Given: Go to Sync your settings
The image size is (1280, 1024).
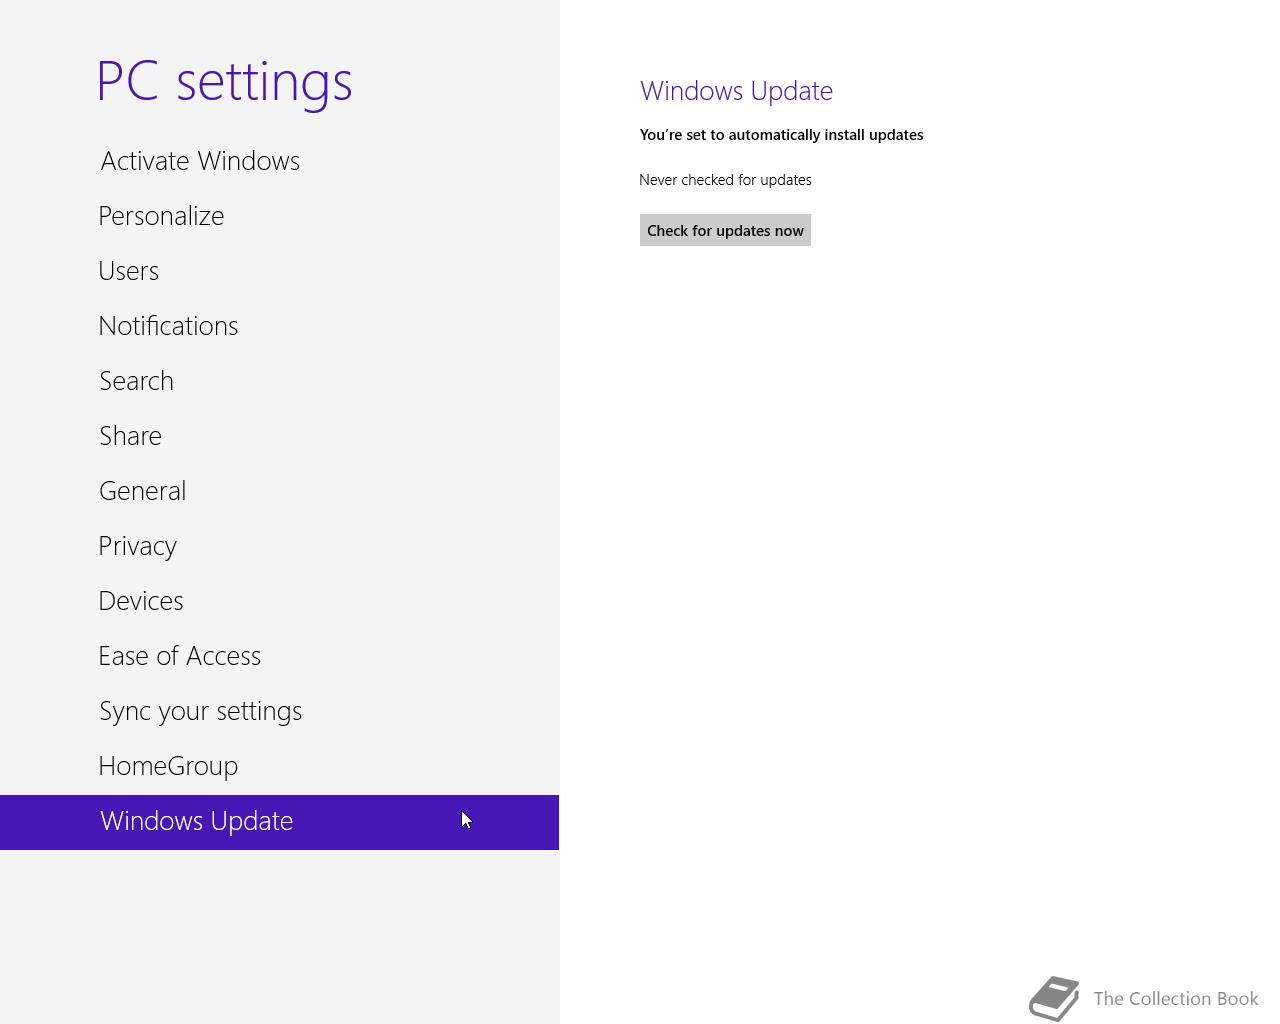Looking at the screenshot, I should coord(279,712).
